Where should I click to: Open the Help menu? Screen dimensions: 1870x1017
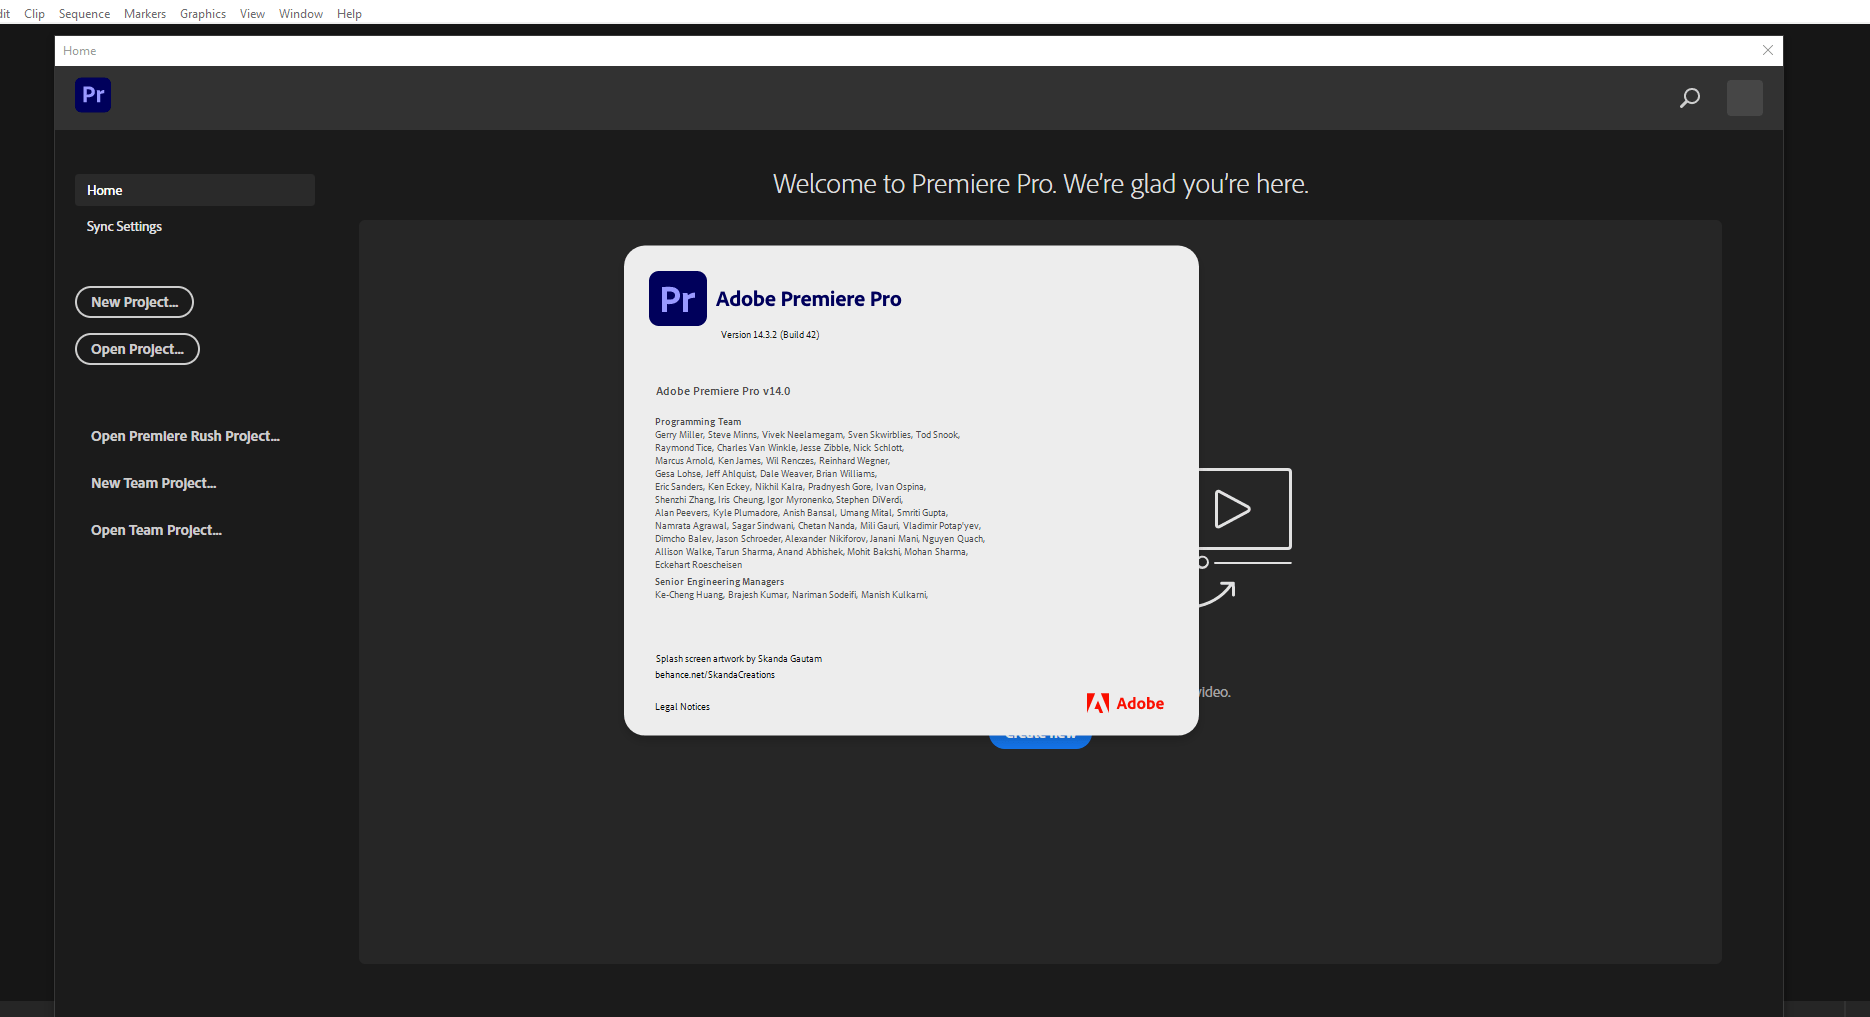[349, 14]
